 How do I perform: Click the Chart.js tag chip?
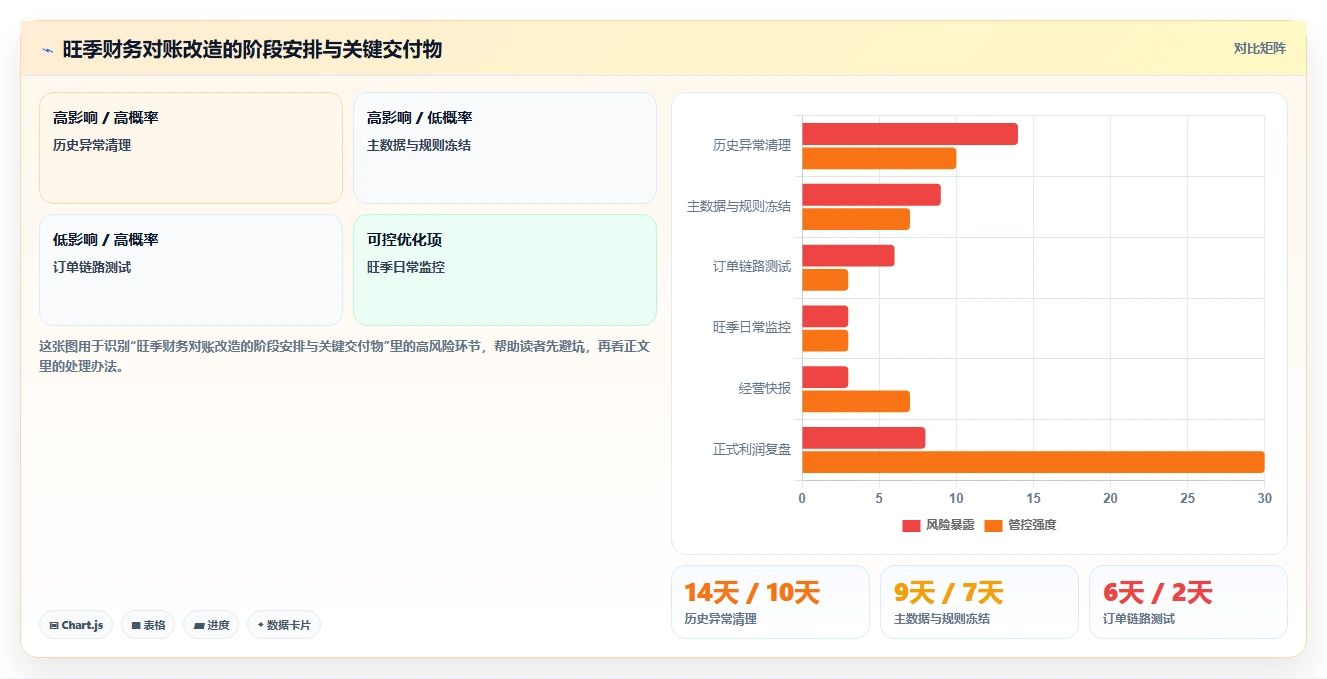coord(76,625)
